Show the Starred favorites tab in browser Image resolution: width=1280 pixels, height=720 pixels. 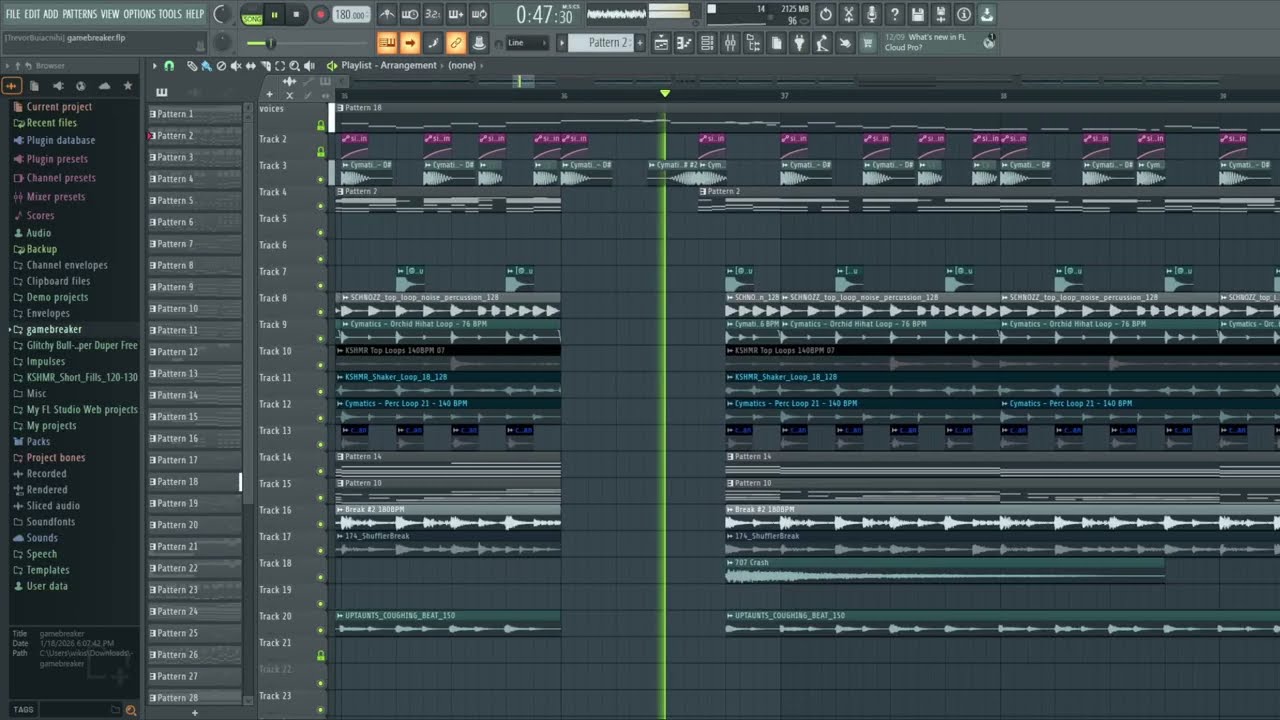[x=127, y=86]
